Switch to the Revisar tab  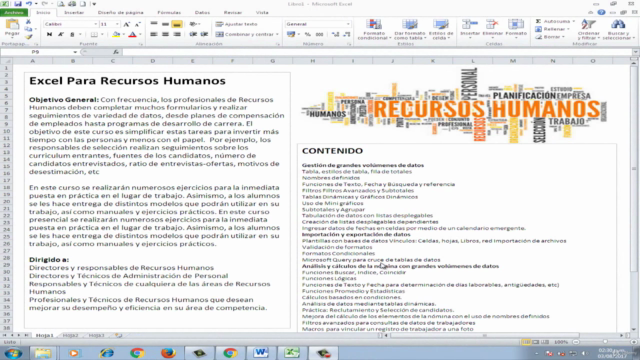pyautogui.click(x=233, y=13)
